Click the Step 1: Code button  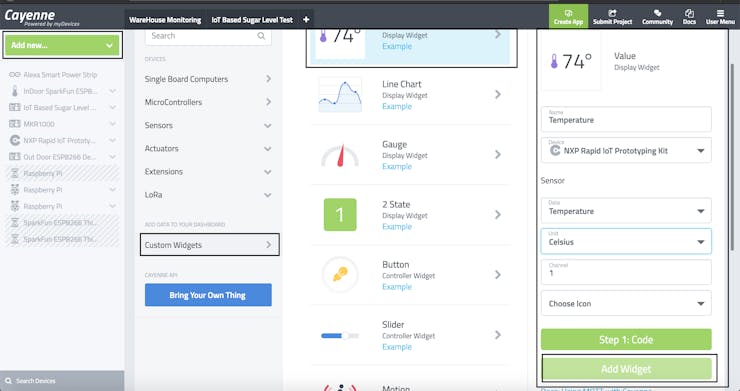626,340
